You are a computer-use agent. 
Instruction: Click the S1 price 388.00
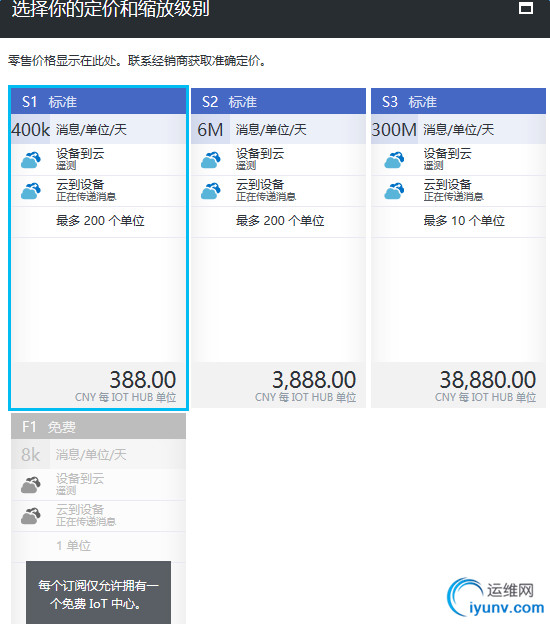point(142,380)
